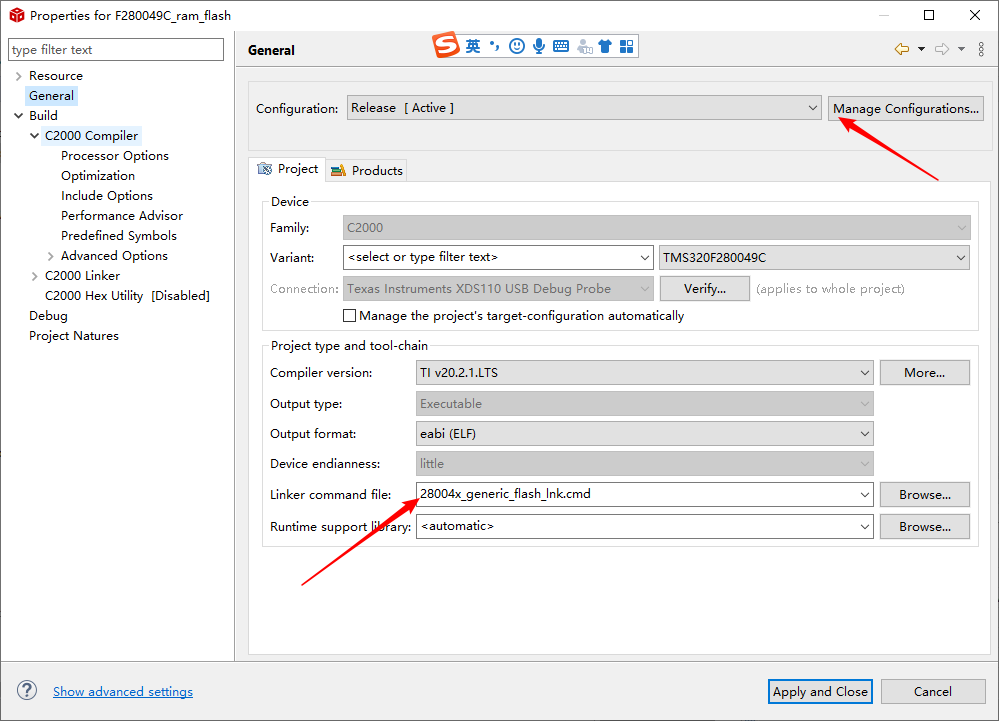Click the Sogou input method S logo
This screenshot has height=721, width=999.
click(x=446, y=45)
